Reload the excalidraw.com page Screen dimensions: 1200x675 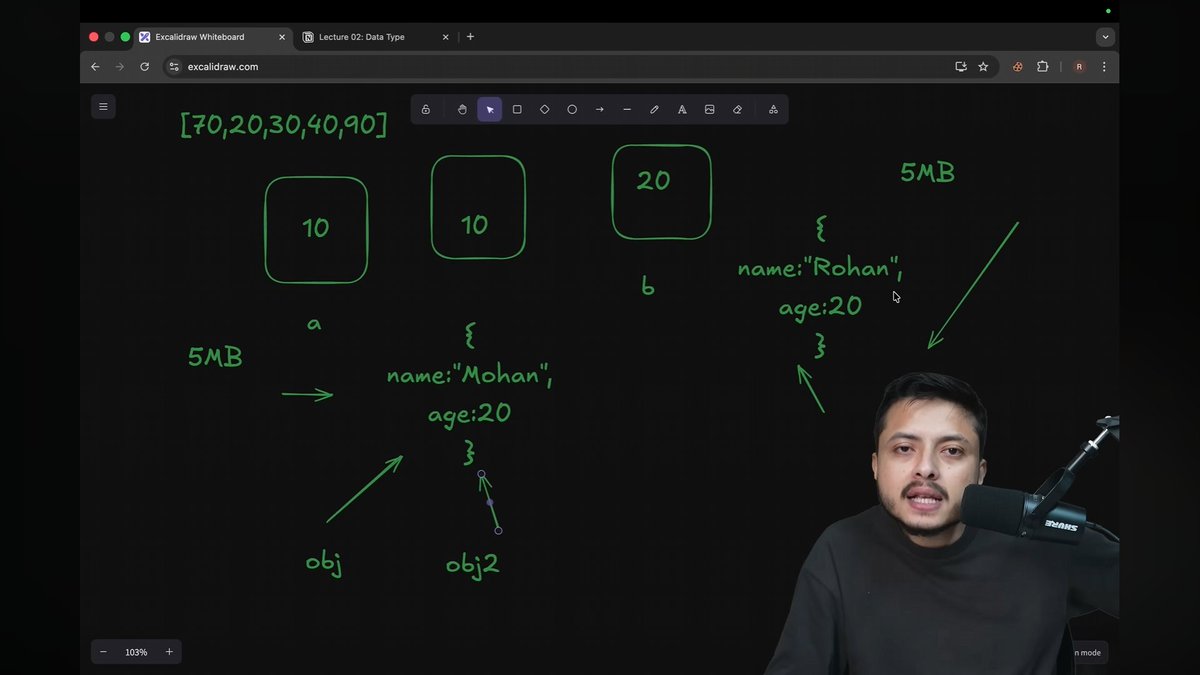click(x=145, y=67)
